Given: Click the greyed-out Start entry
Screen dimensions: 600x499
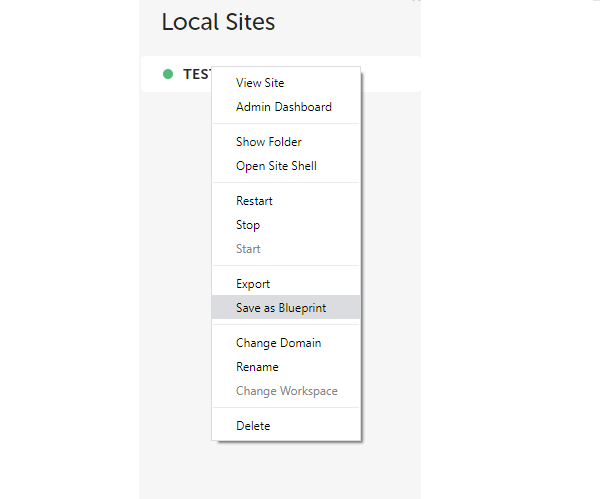Looking at the screenshot, I should click(x=248, y=249).
